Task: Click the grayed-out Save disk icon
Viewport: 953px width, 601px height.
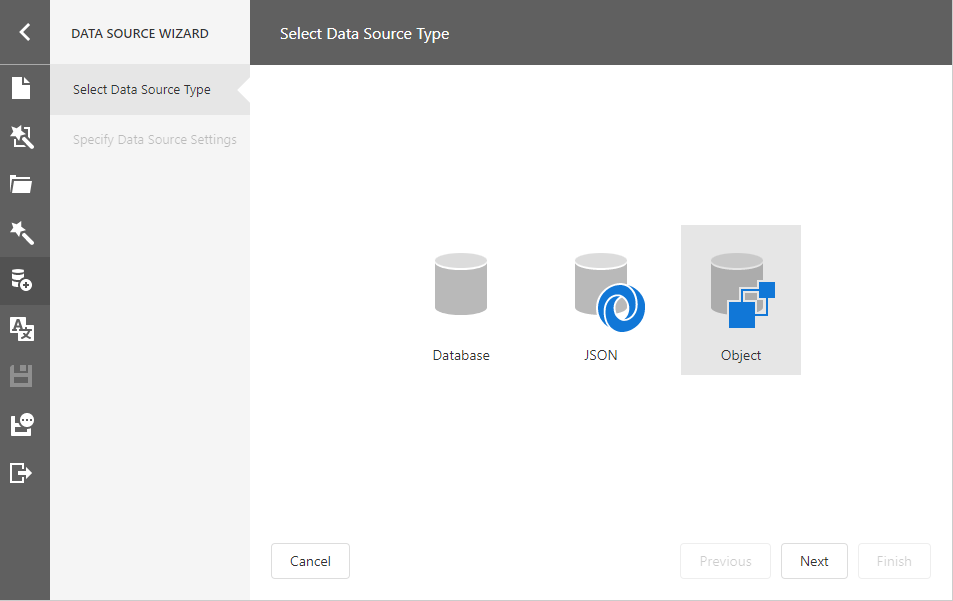Action: 22,376
